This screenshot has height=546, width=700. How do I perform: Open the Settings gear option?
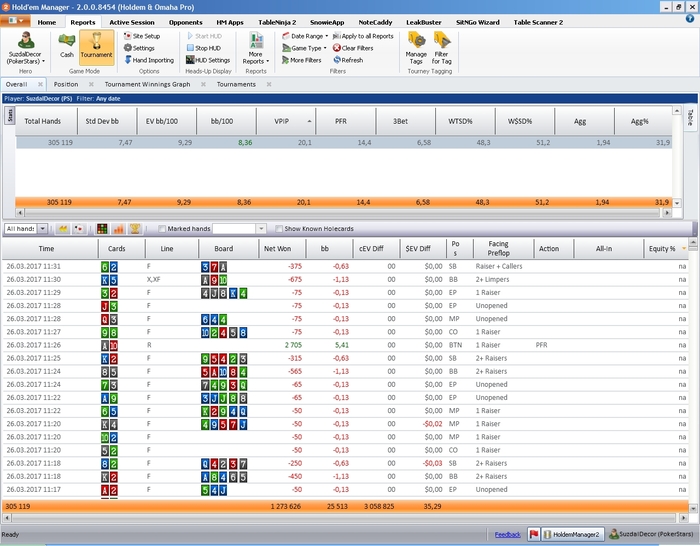point(139,48)
